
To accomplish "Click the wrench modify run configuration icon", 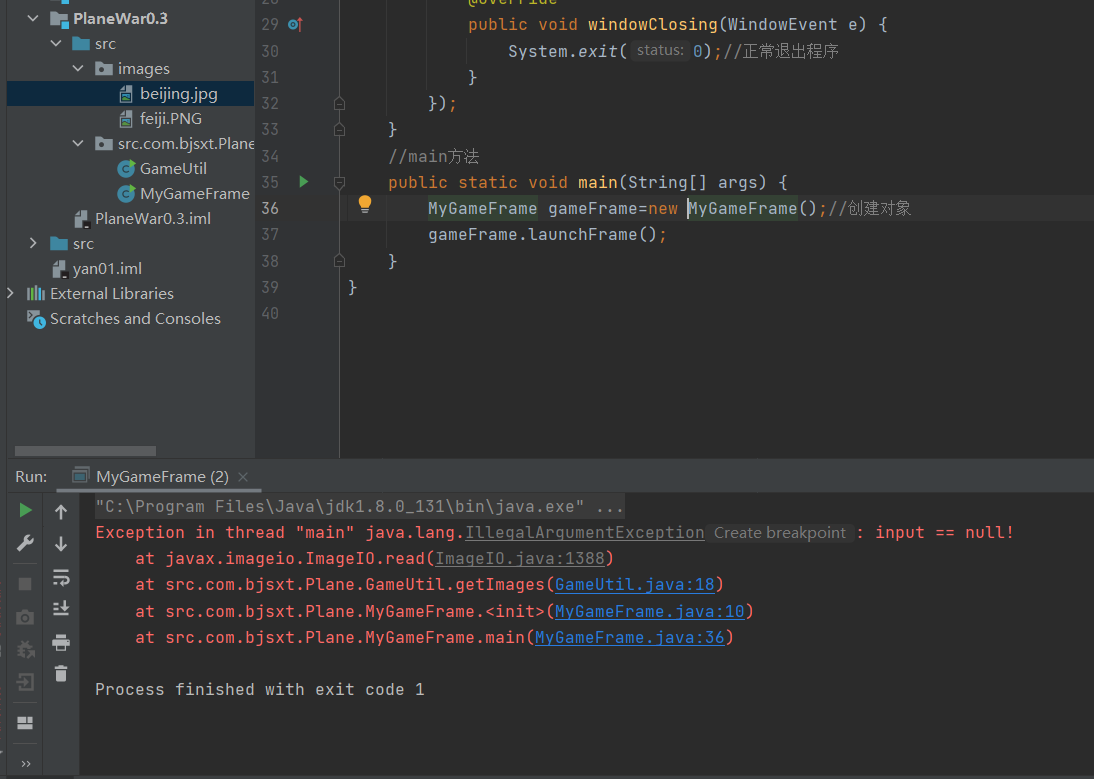I will coord(25,543).
